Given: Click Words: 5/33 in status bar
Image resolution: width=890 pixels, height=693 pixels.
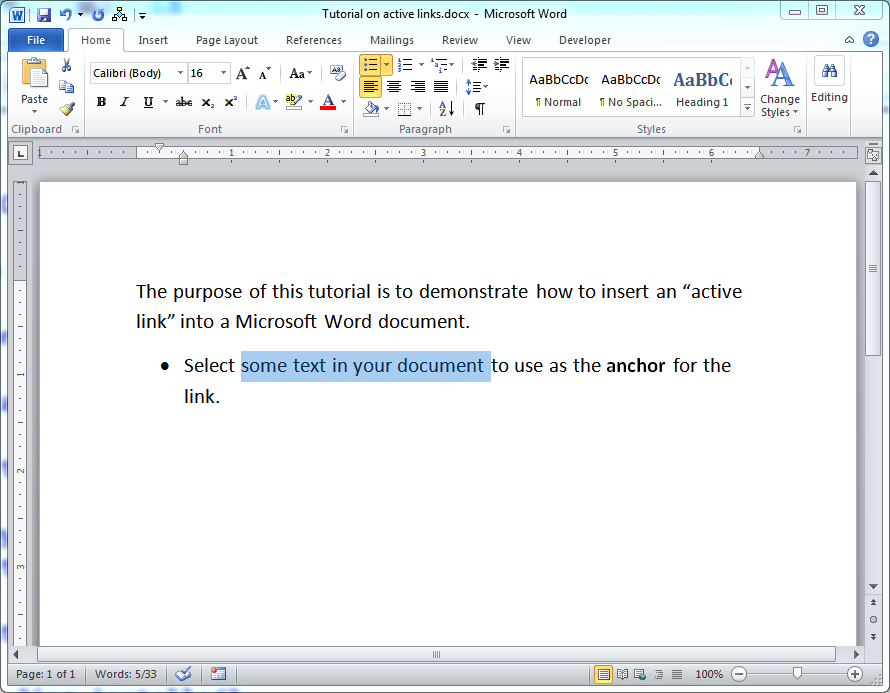Looking at the screenshot, I should (x=125, y=674).
